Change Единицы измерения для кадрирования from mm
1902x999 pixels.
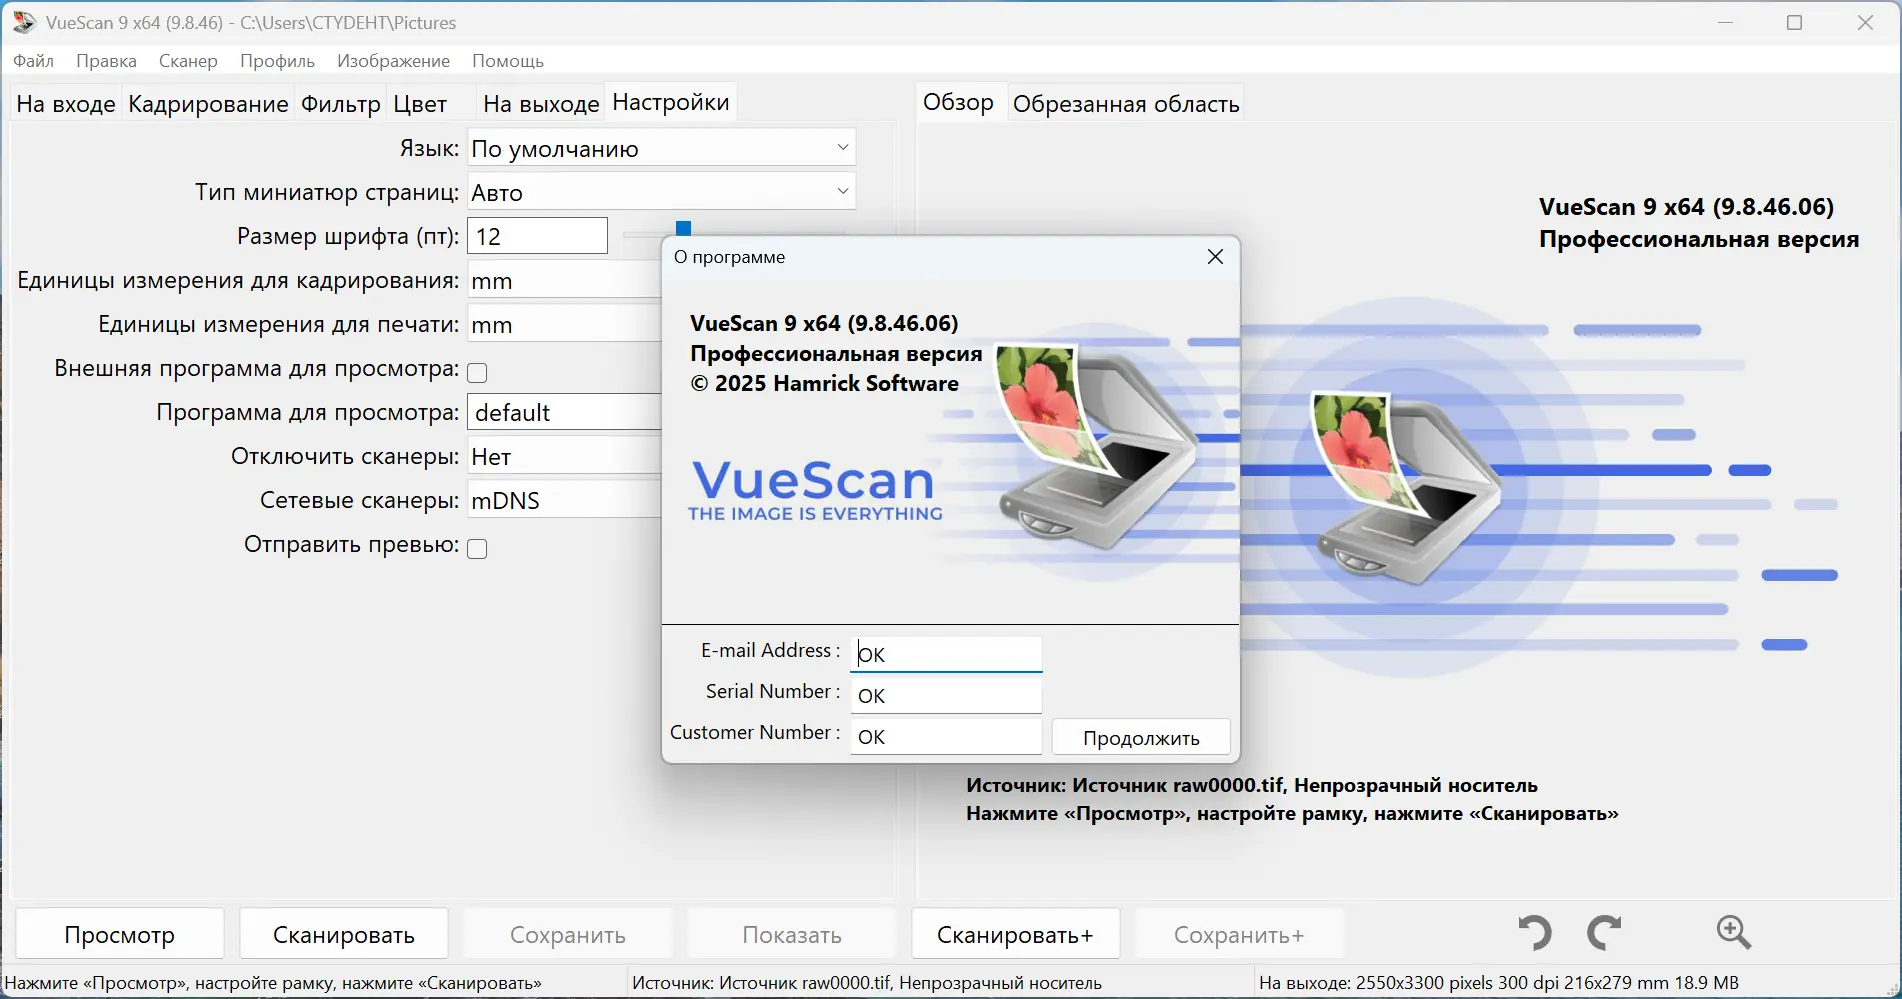(x=560, y=281)
